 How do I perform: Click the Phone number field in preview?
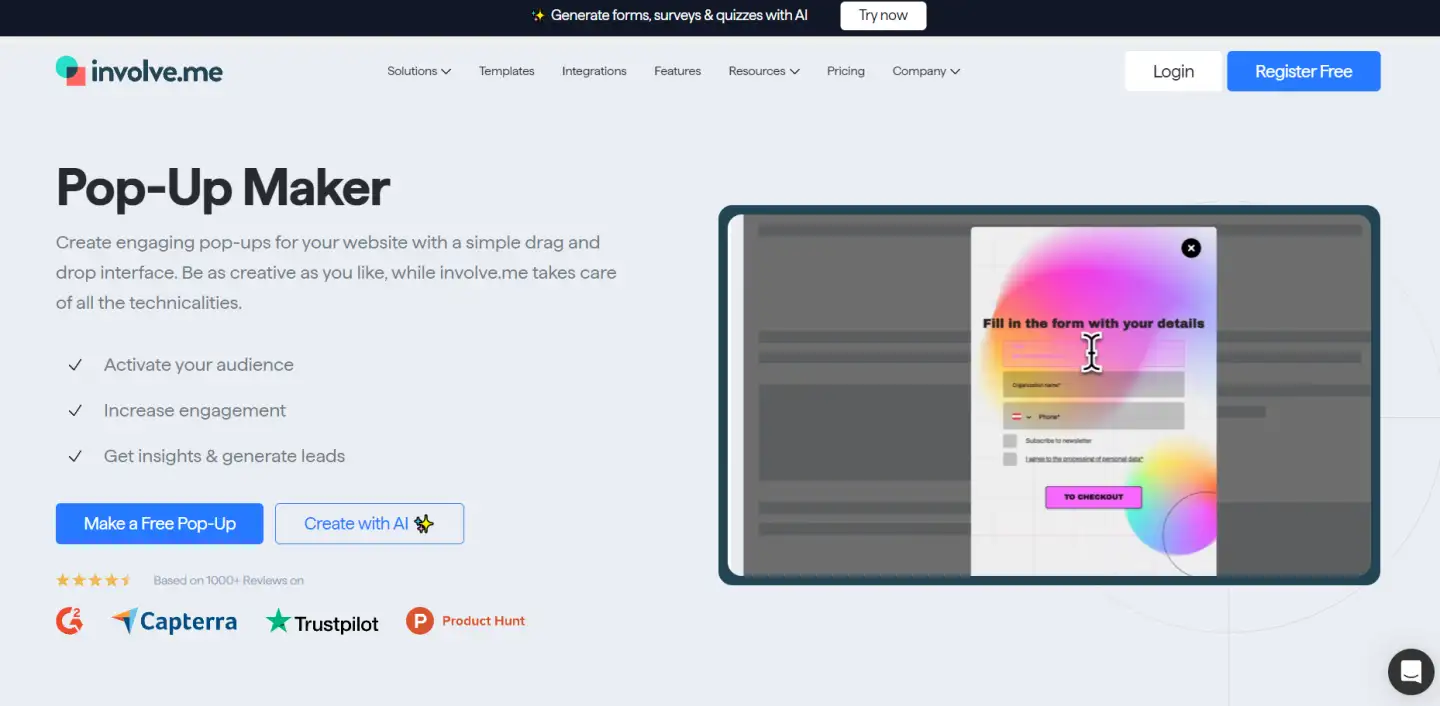[1093, 417]
